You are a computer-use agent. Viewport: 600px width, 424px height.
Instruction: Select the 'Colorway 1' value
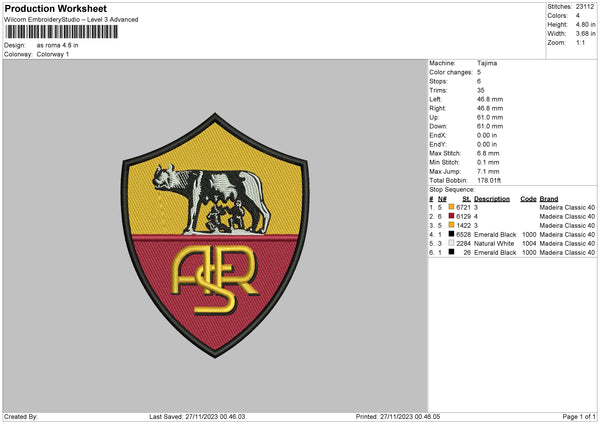coord(53,54)
